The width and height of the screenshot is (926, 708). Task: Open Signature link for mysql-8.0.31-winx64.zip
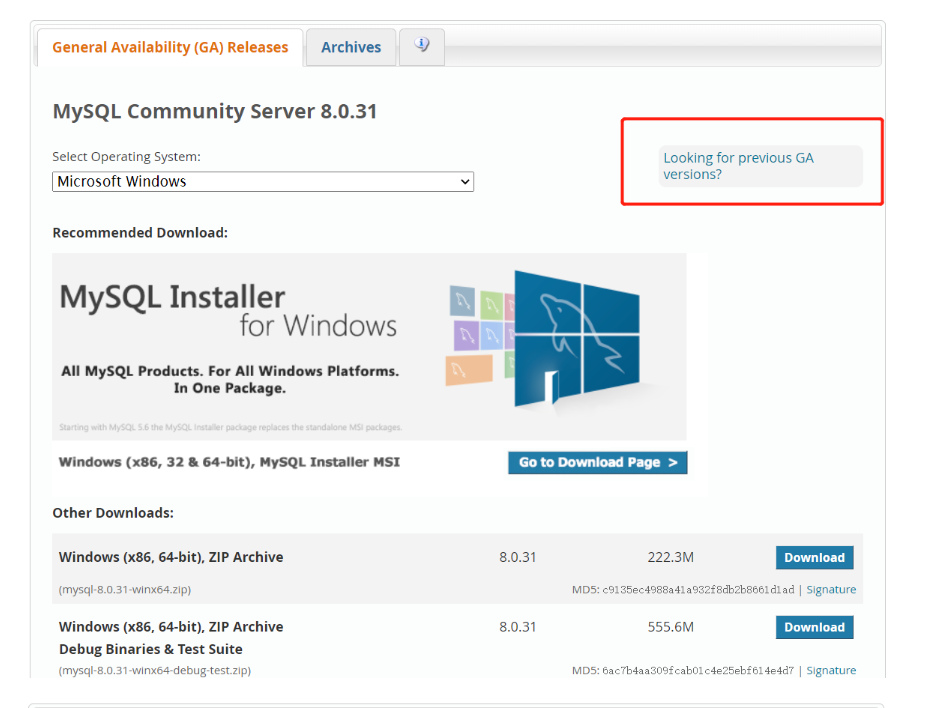[831, 590]
